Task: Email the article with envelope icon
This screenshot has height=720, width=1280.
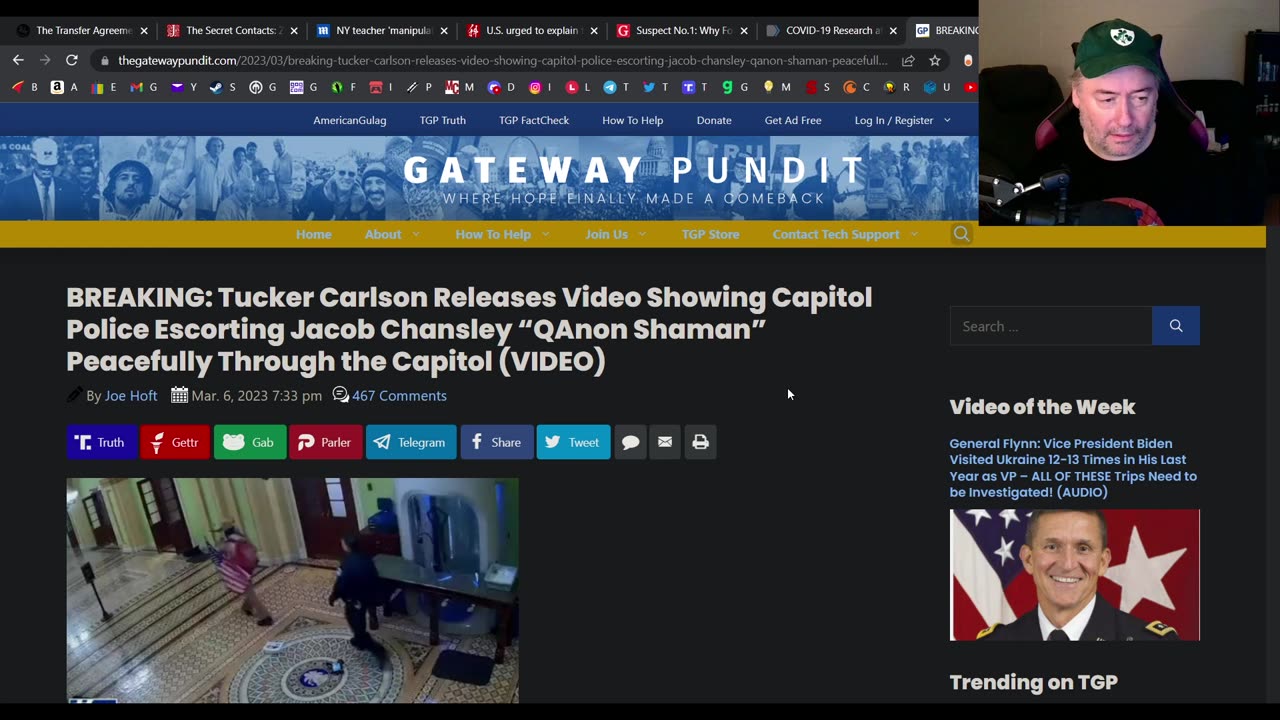Action: click(665, 442)
